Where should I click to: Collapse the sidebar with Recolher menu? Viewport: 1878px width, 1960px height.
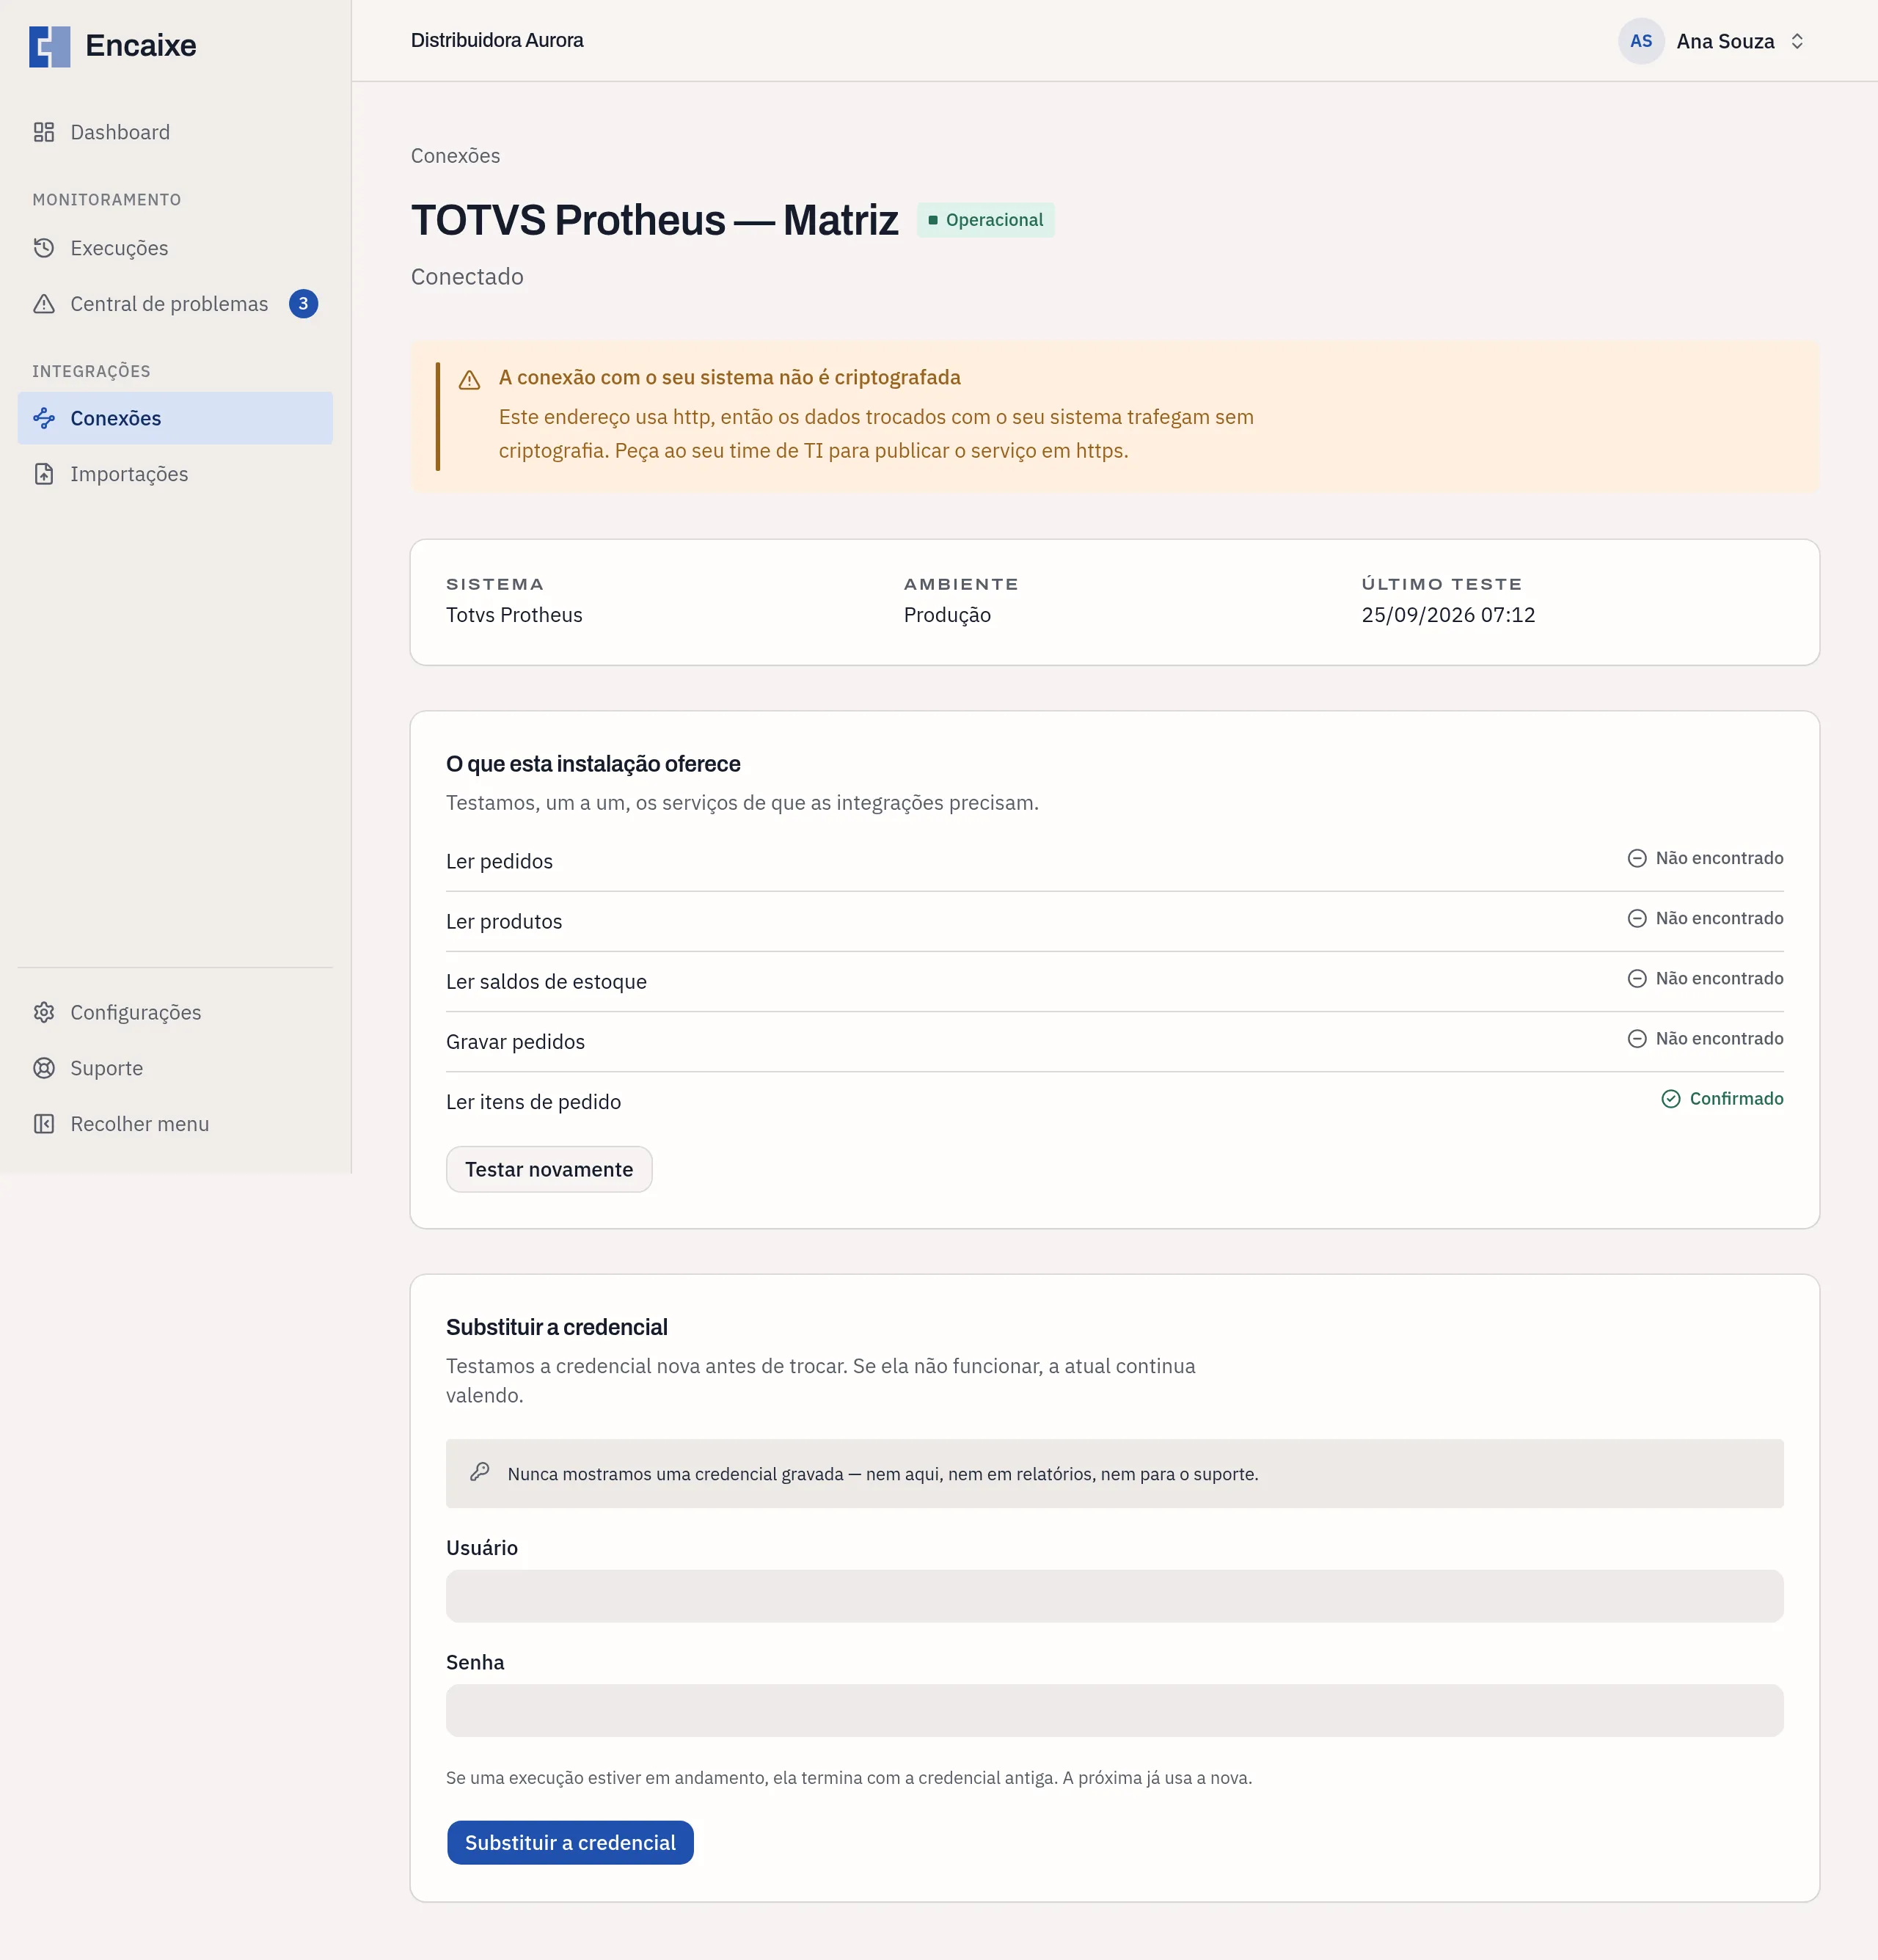point(175,1124)
